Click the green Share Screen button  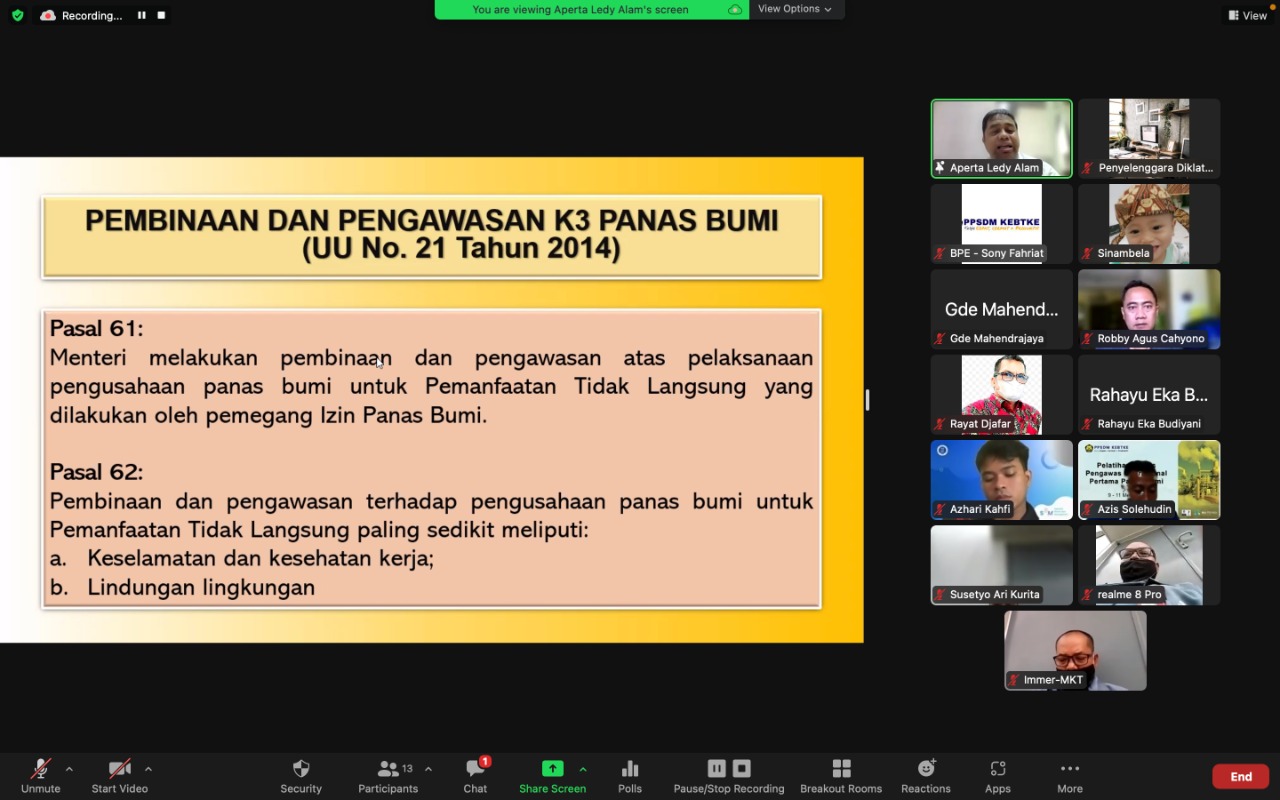pos(552,775)
